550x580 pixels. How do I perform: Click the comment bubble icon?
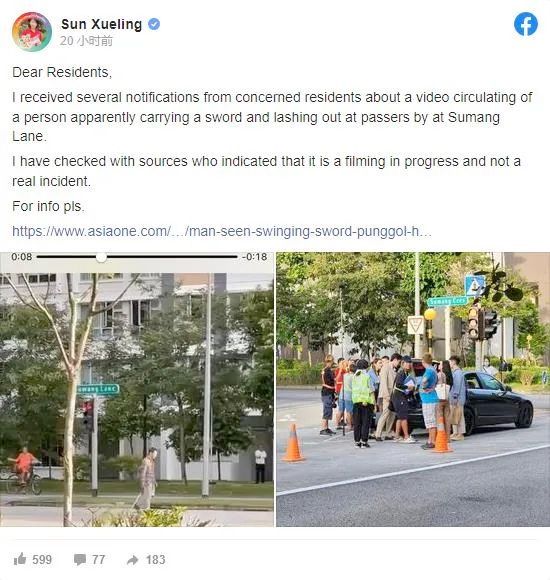[80, 560]
